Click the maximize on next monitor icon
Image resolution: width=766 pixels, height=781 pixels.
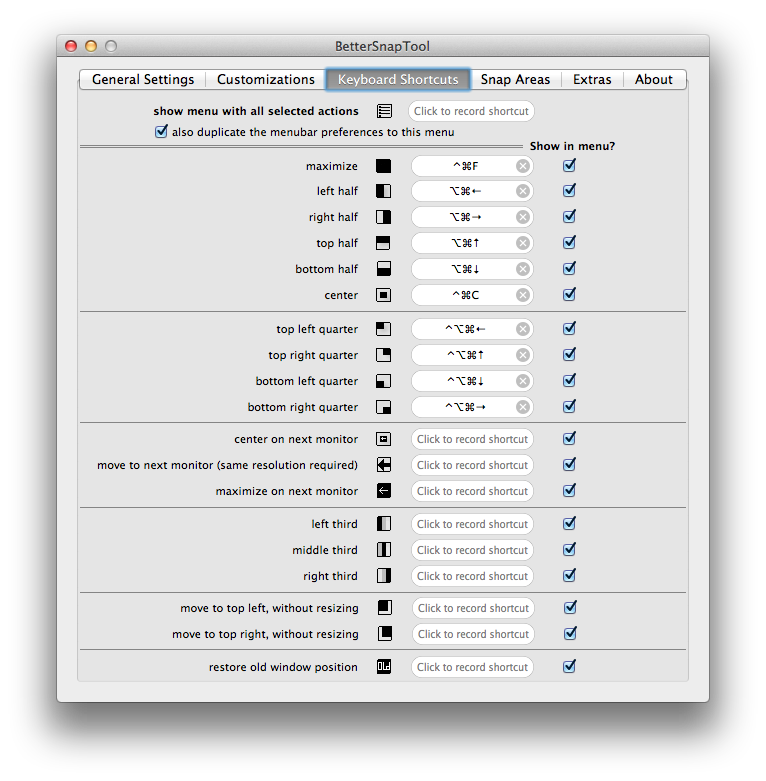(x=383, y=491)
